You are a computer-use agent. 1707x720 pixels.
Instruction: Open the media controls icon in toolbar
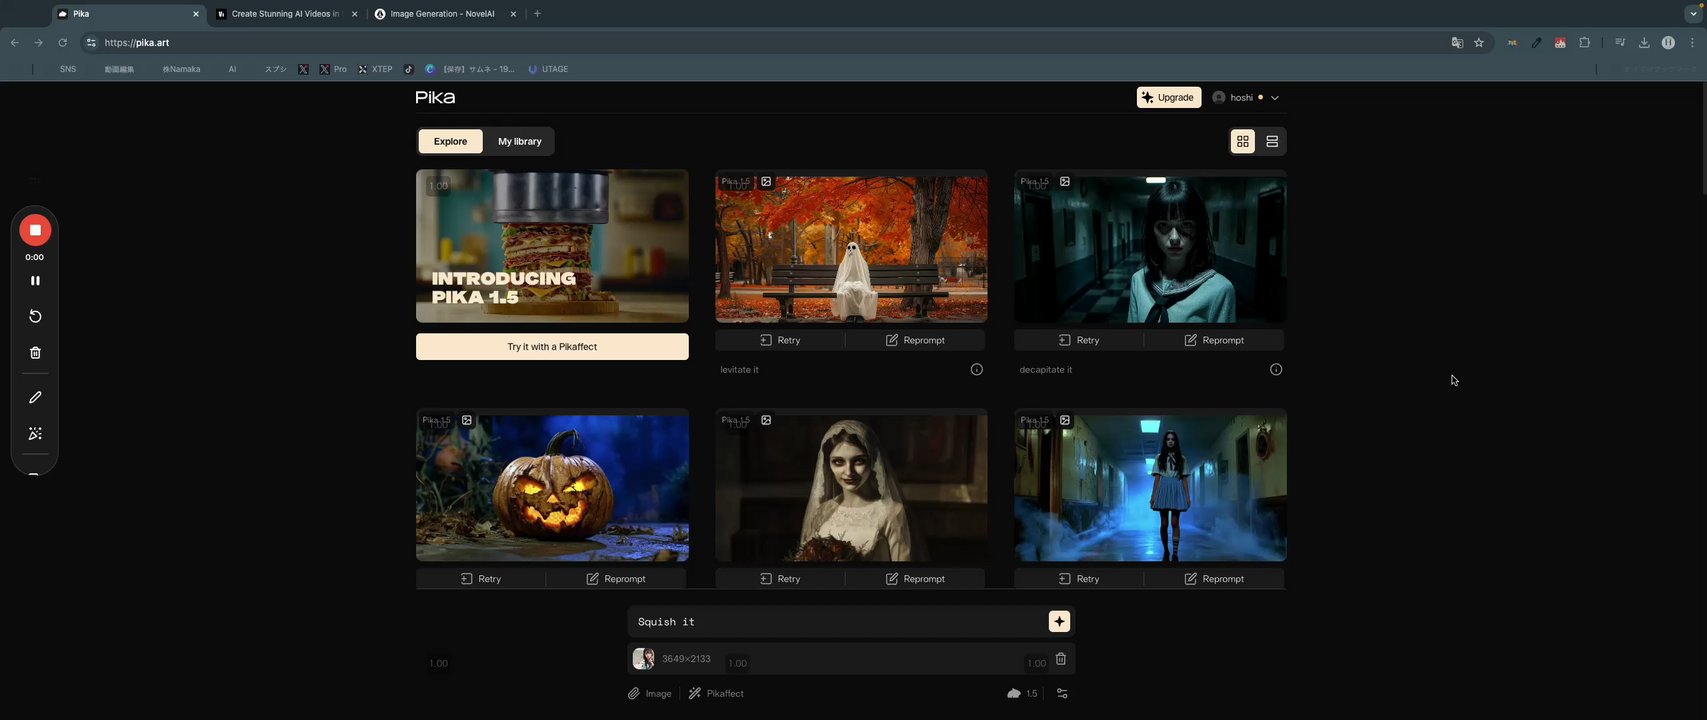[x=1620, y=43]
